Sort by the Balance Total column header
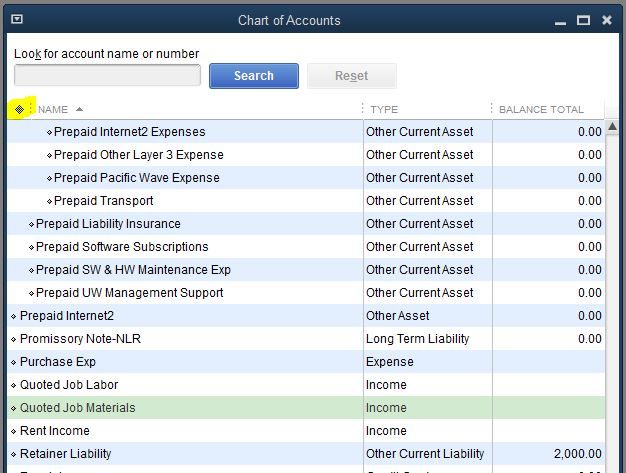 tap(540, 109)
